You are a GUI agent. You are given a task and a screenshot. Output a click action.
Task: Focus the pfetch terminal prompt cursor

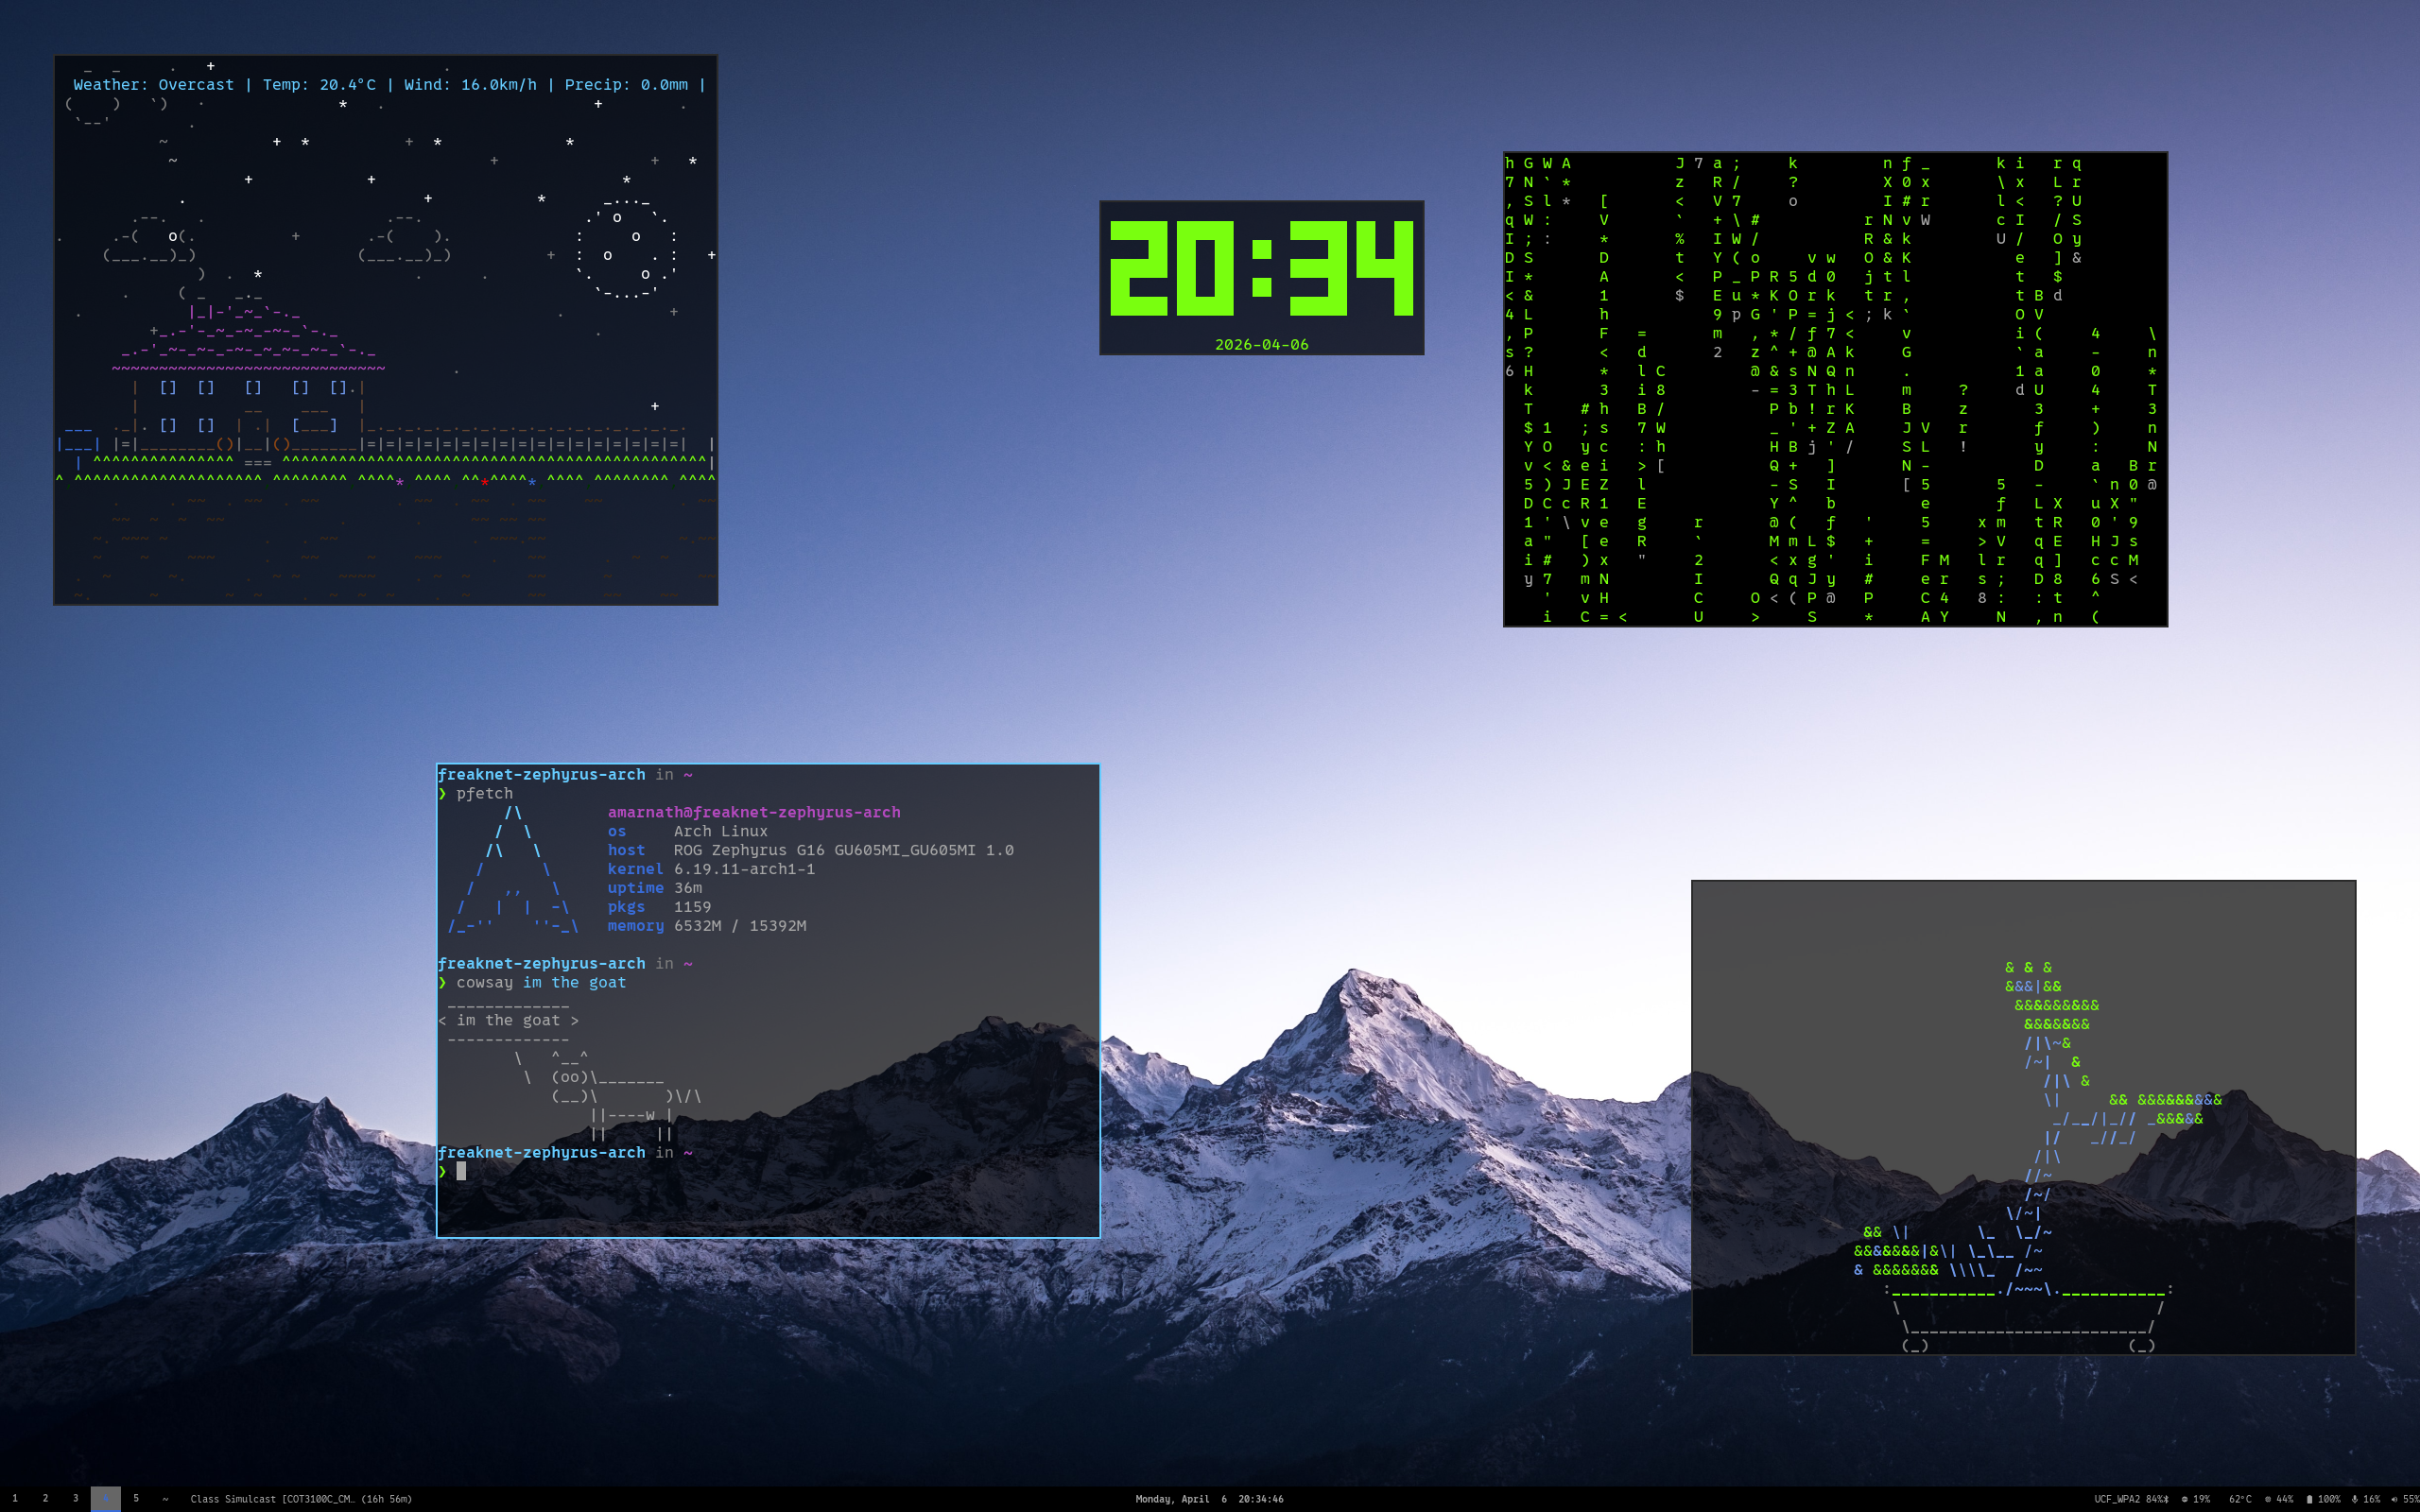(461, 1171)
